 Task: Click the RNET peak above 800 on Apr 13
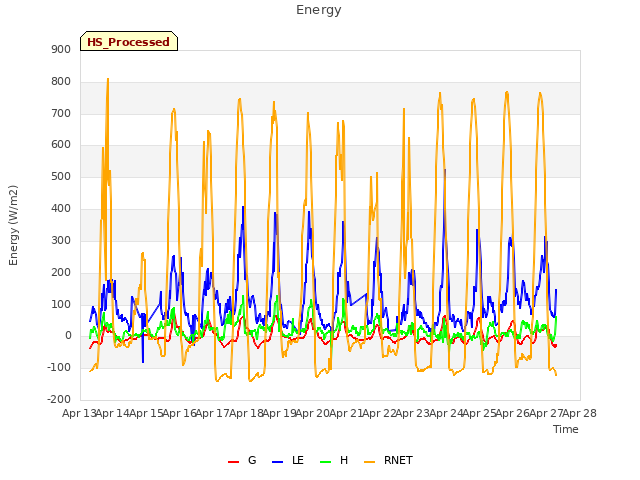(108, 79)
